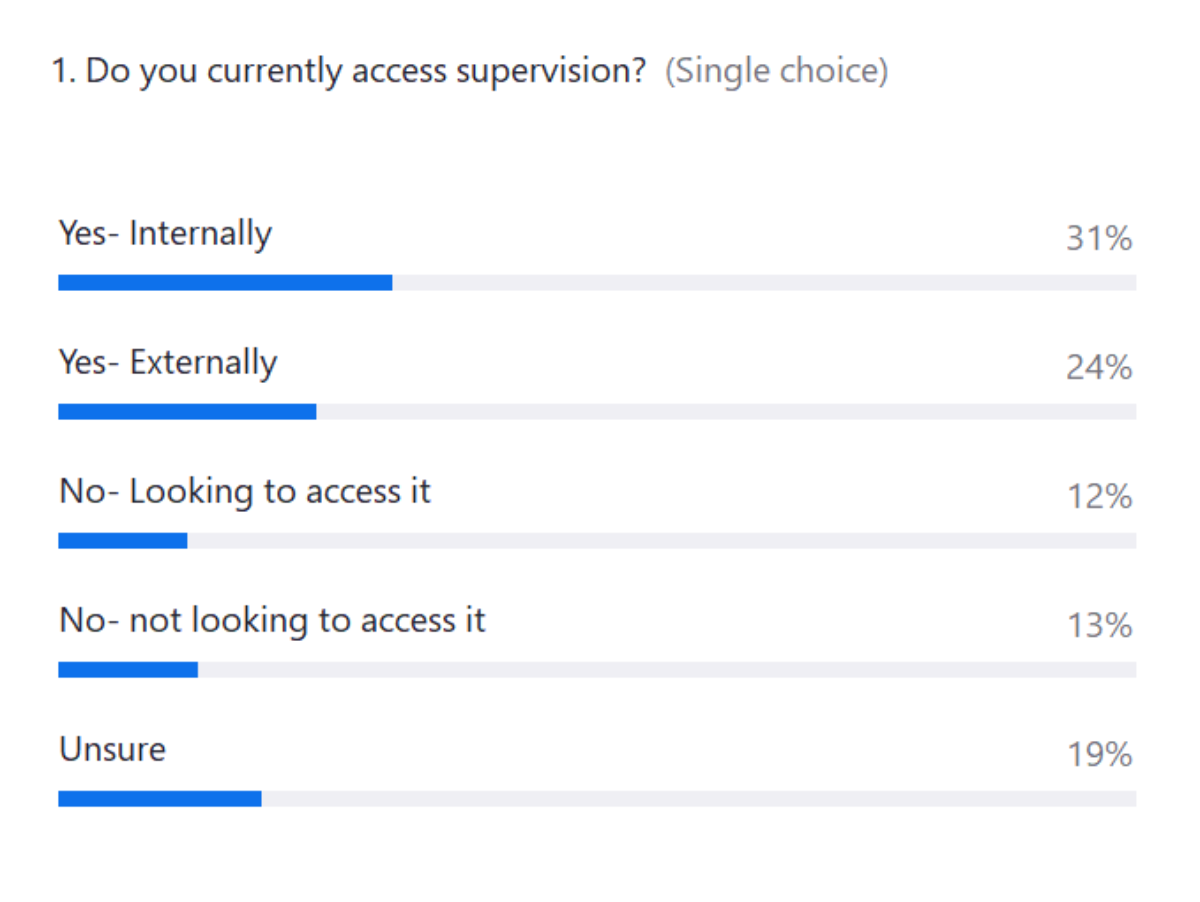The width and height of the screenshot is (1200, 902).
Task: Click the 'Yes- Internally' option label
Action: pyautogui.click(x=165, y=234)
